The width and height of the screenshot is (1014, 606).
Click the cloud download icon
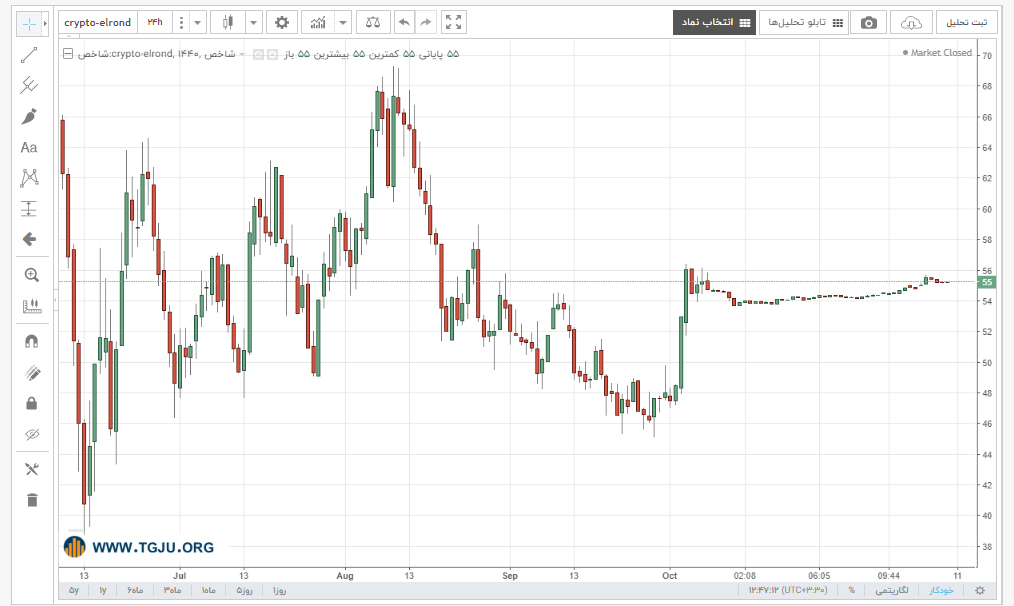click(x=911, y=23)
